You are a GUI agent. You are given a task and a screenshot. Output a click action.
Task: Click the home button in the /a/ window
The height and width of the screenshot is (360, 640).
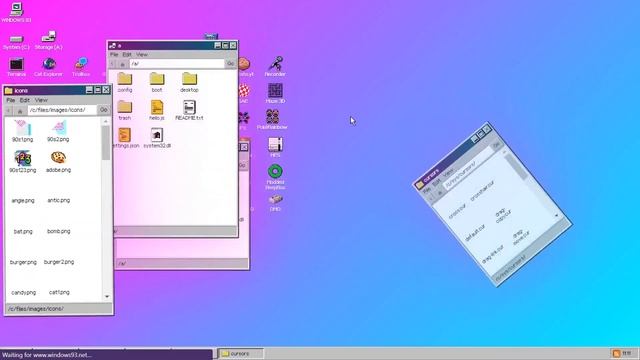pyautogui.click(x=122, y=64)
